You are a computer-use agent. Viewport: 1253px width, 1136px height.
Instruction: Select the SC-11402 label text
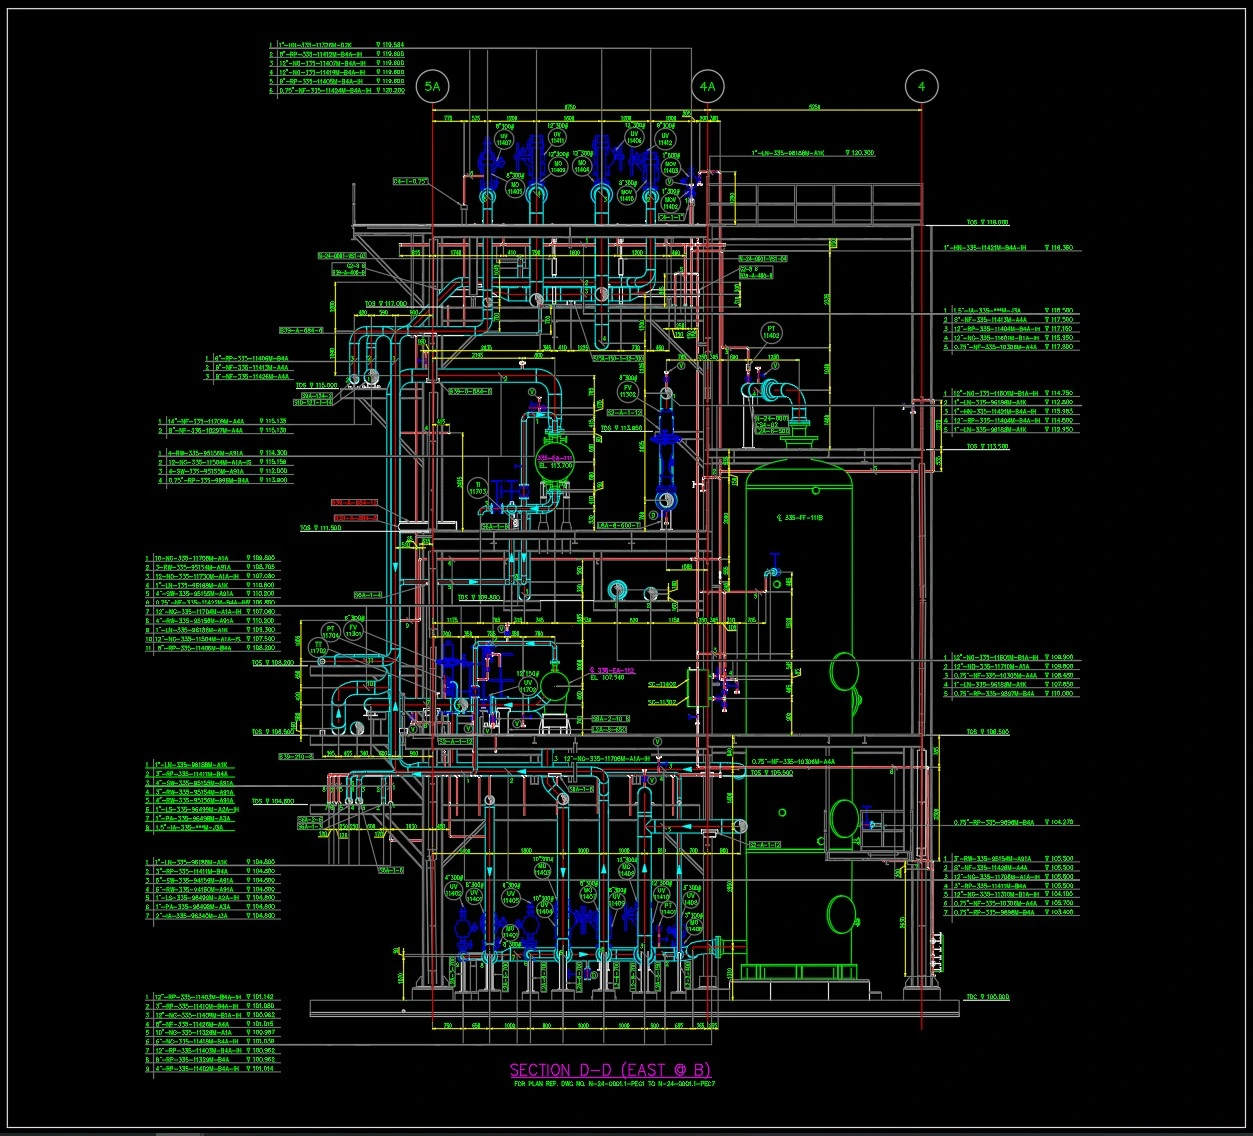pos(662,685)
